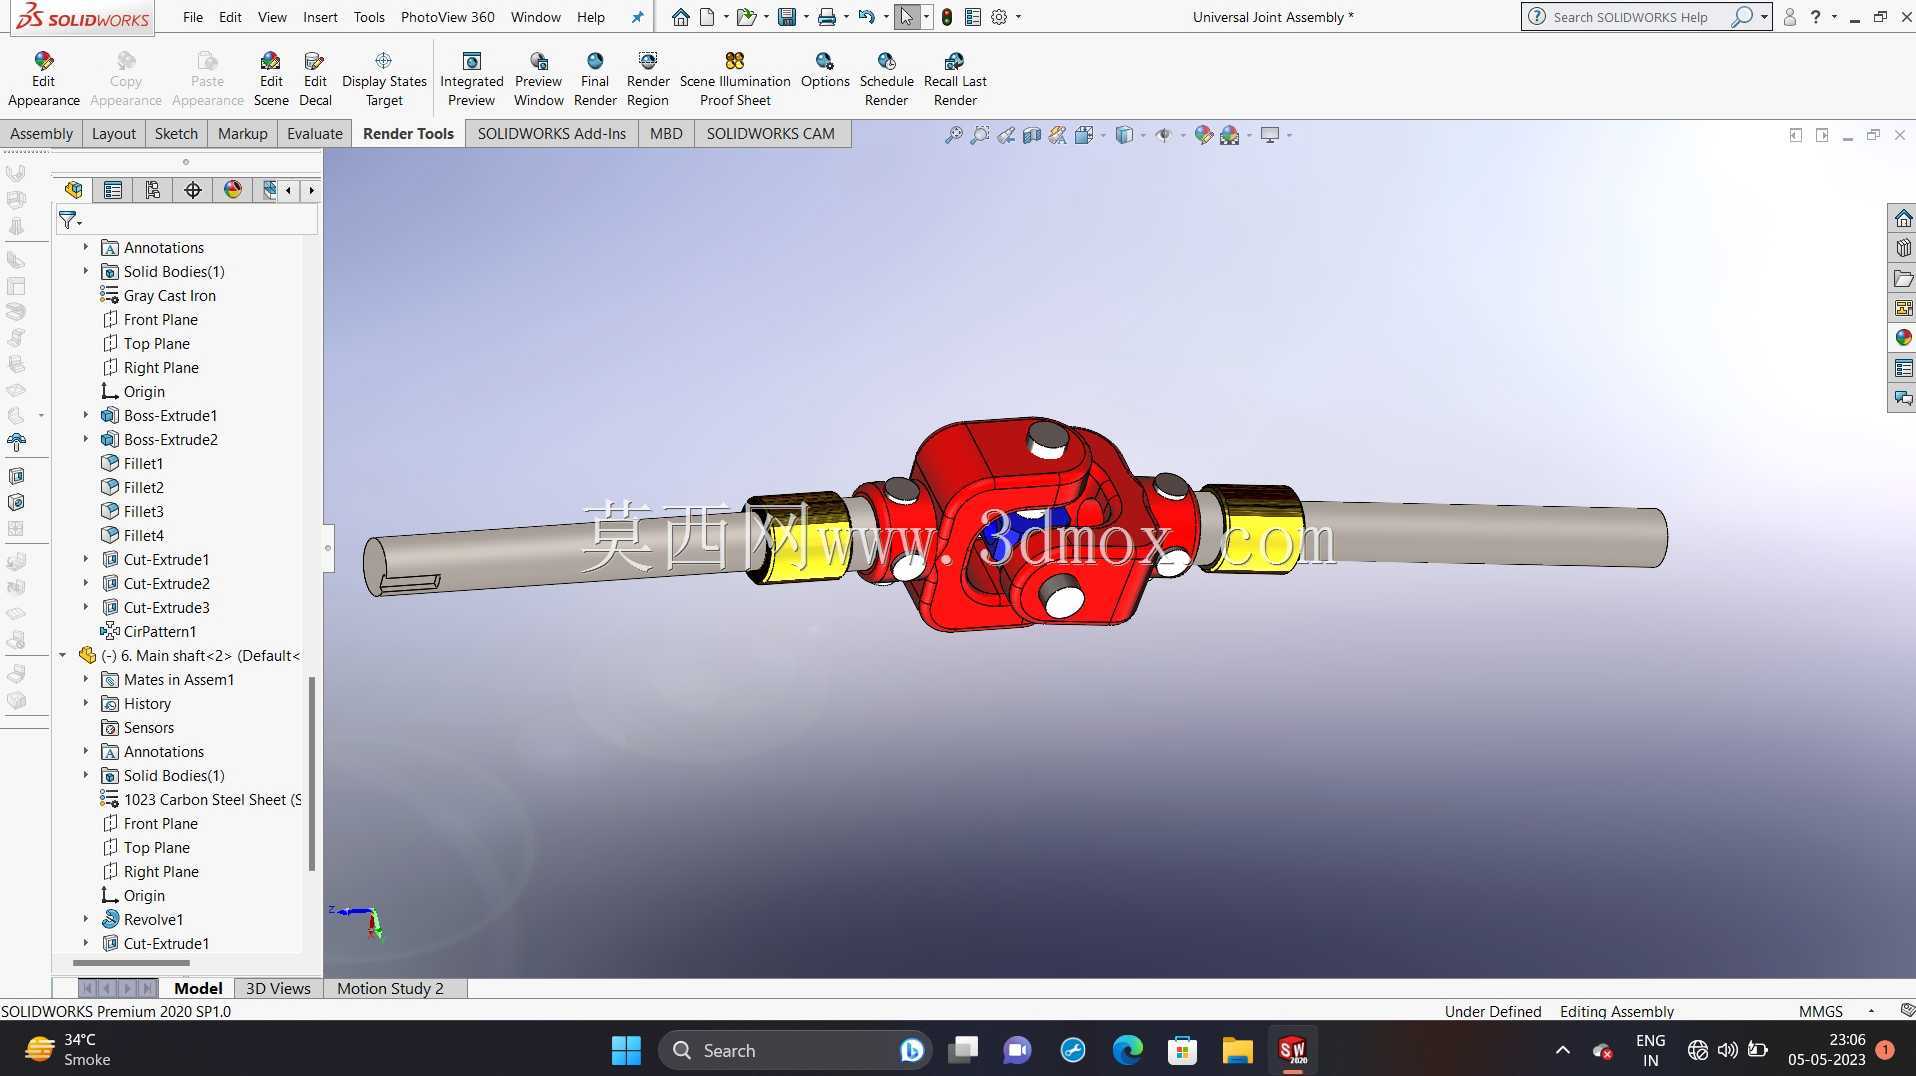The height and width of the screenshot is (1076, 1916).
Task: Click the Edit Scene icon
Action: [271, 79]
